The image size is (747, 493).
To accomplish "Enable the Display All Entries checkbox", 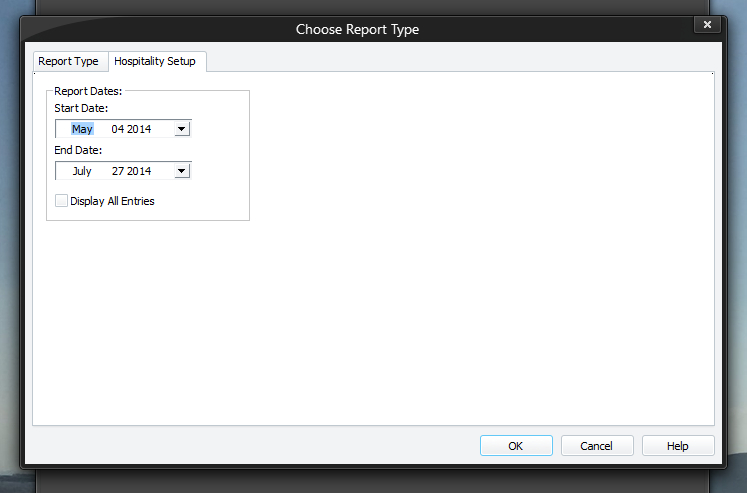I will (61, 201).
